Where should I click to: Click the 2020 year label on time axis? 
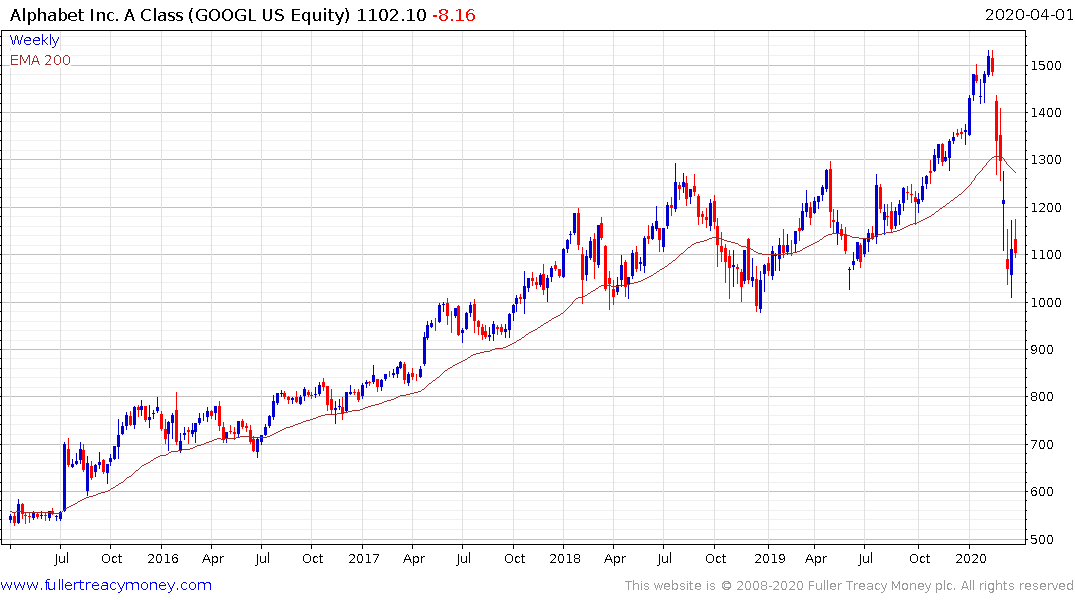[x=970, y=558]
